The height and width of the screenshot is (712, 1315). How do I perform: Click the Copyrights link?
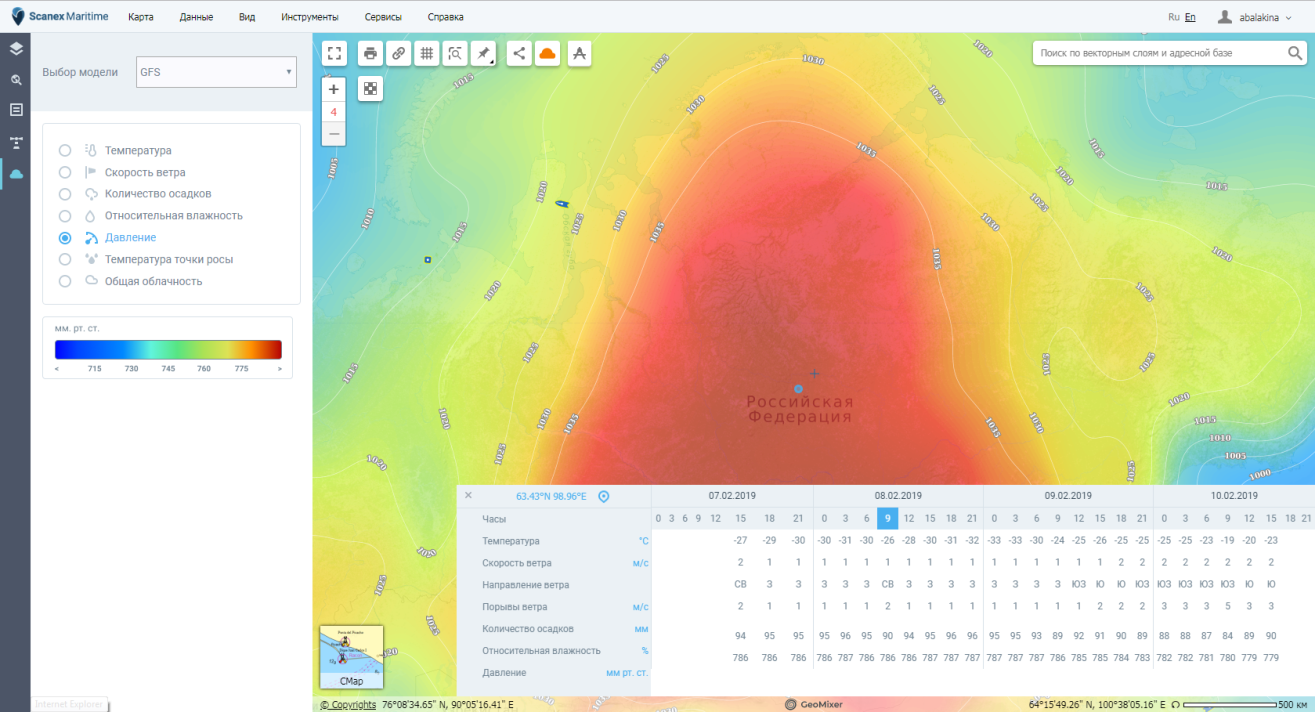click(x=348, y=705)
